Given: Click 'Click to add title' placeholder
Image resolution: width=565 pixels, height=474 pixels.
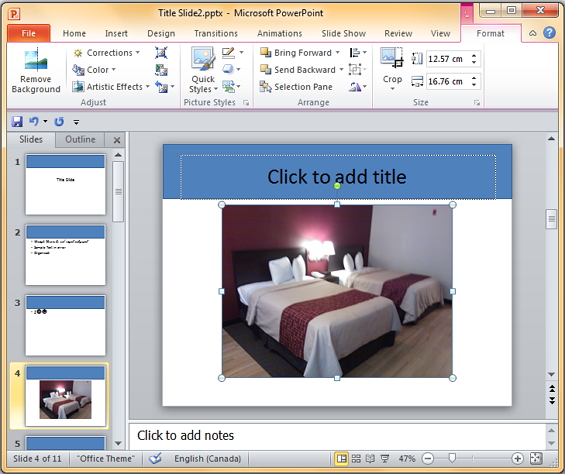Looking at the screenshot, I should click(x=338, y=177).
